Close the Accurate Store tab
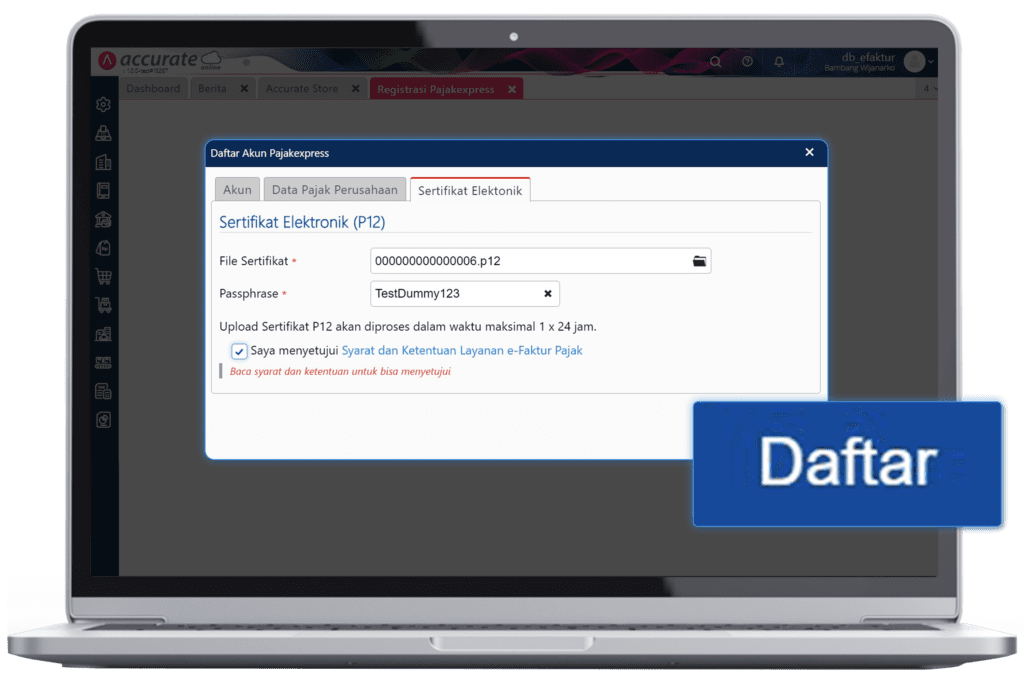 [x=356, y=88]
